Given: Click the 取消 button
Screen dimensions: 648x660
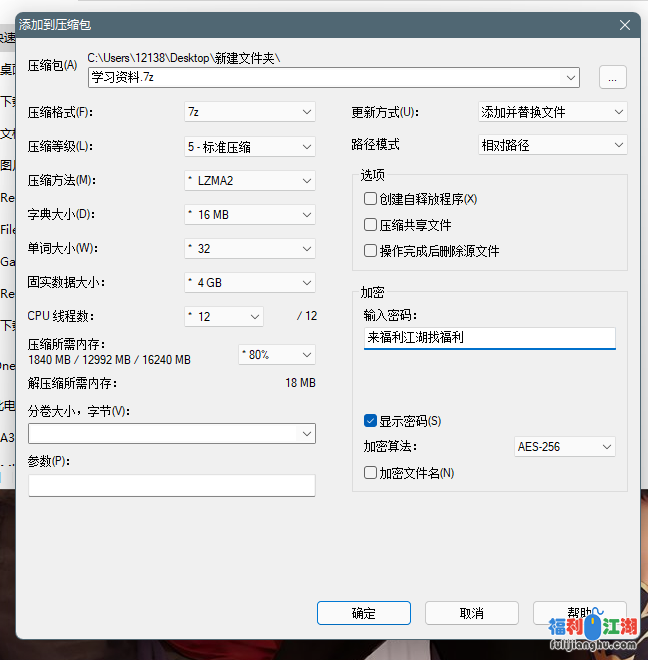Looking at the screenshot, I should pyautogui.click(x=472, y=613).
